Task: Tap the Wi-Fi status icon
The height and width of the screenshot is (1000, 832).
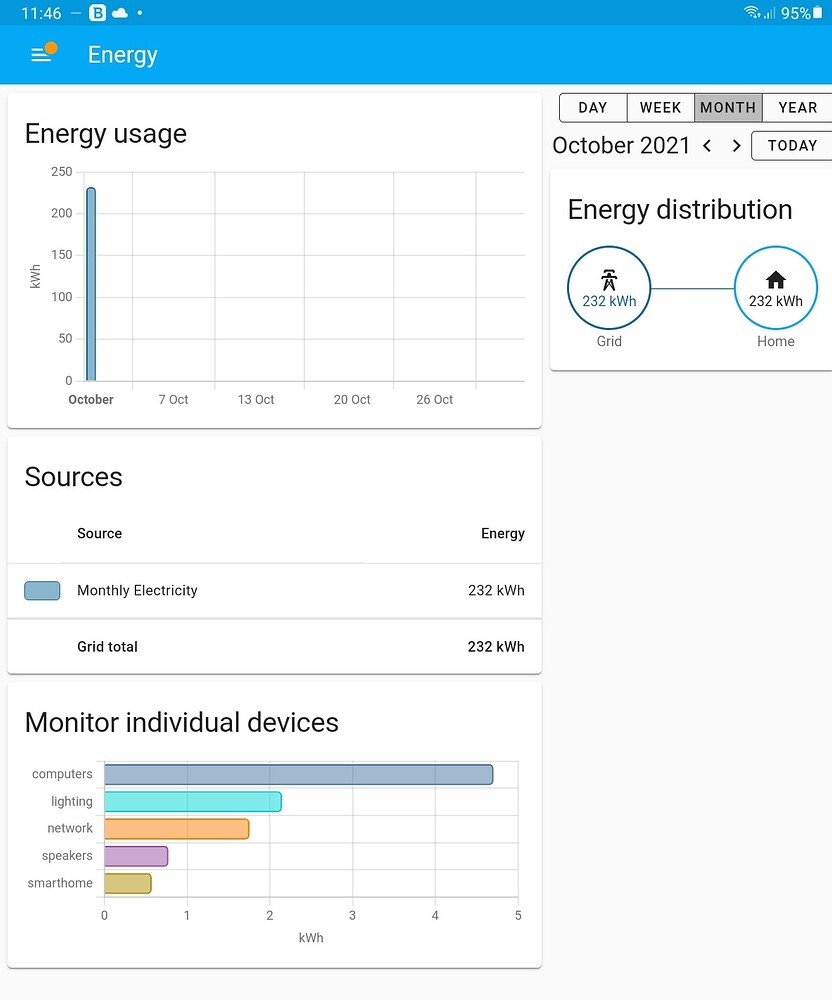Action: click(752, 12)
